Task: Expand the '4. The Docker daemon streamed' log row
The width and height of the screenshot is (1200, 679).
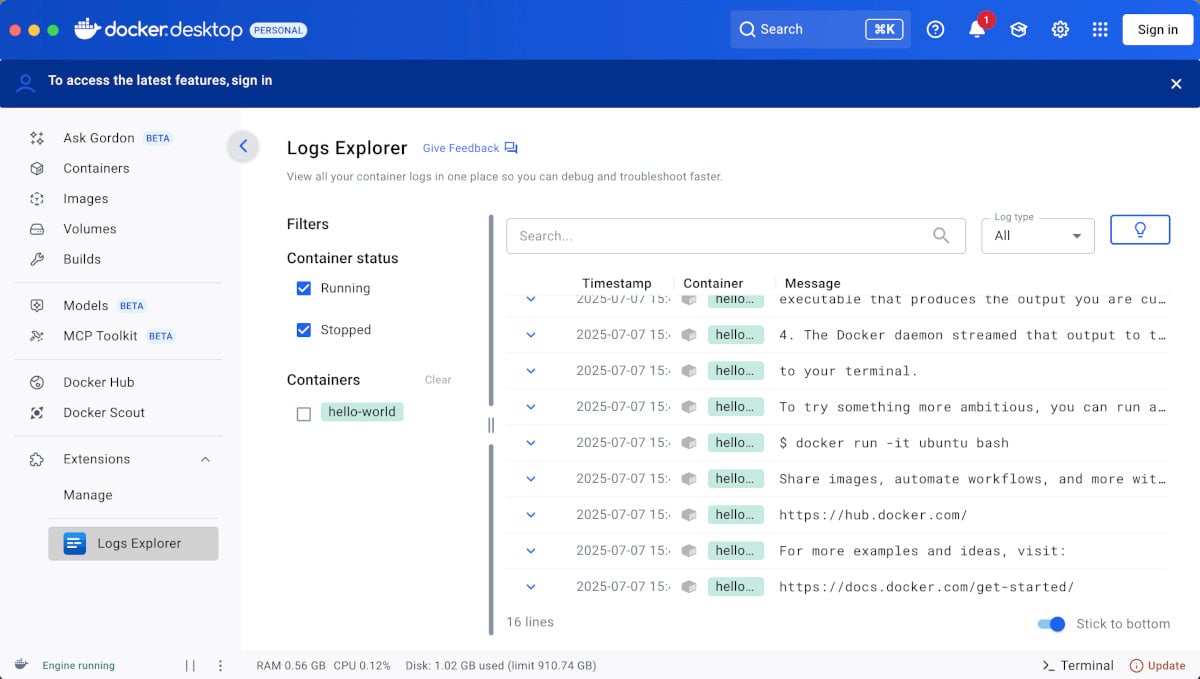Action: point(531,335)
